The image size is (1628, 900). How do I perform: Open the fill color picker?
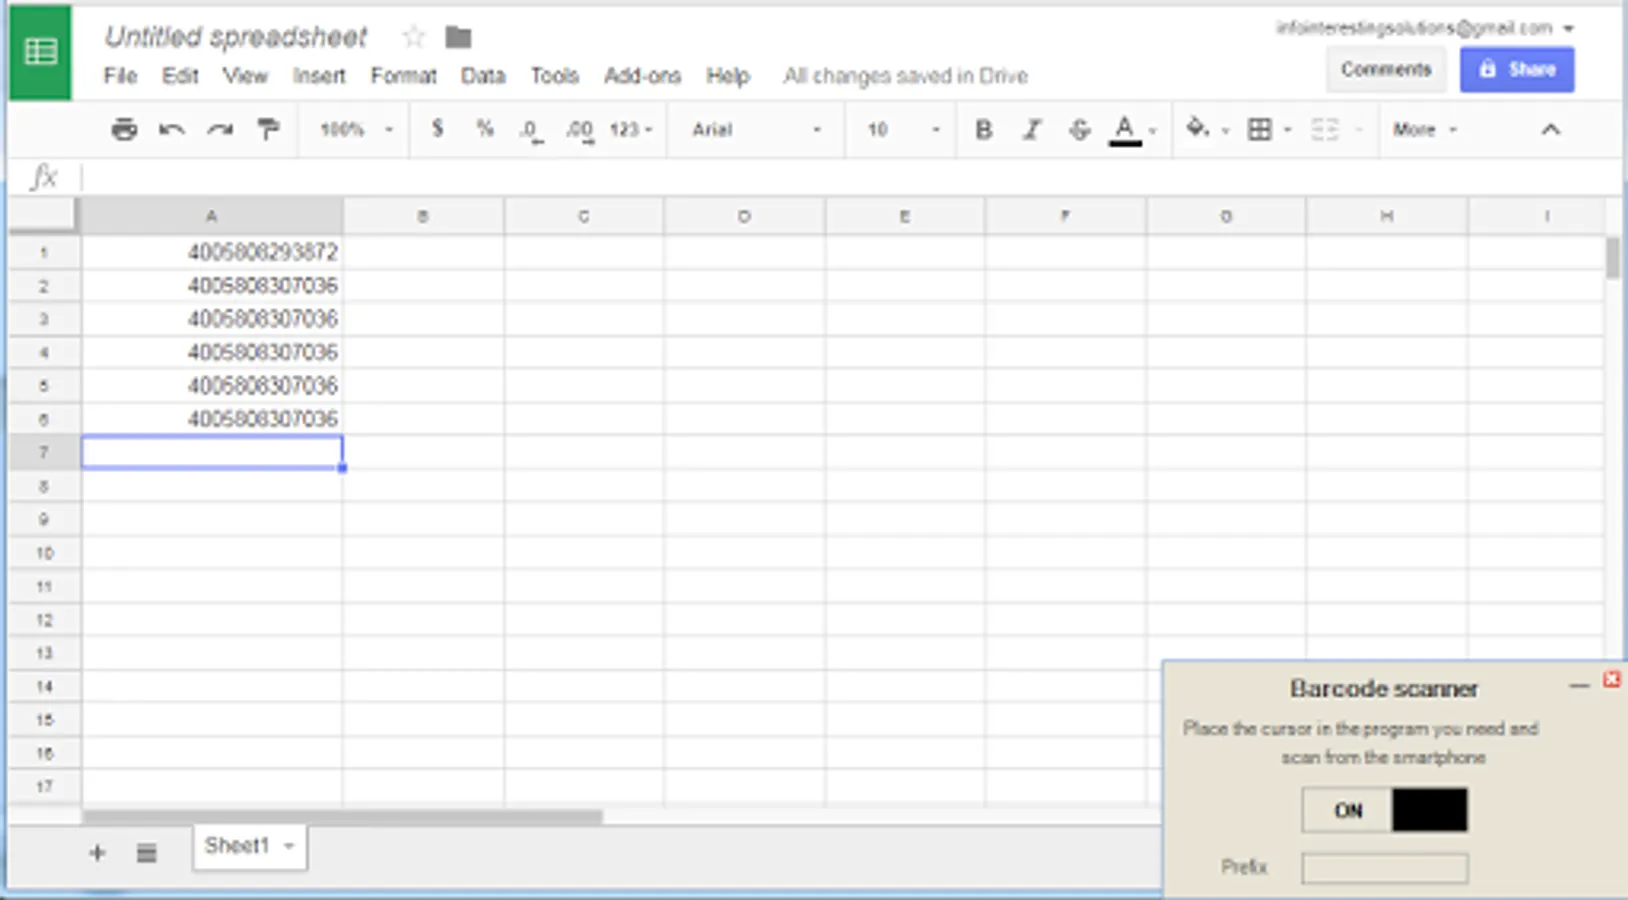click(x=1197, y=128)
